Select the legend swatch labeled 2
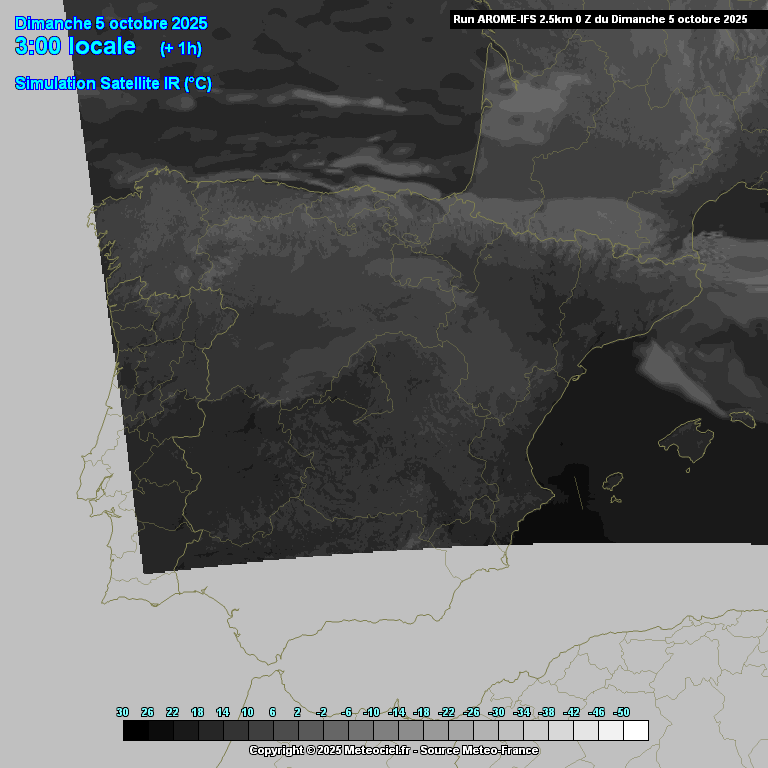 pyautogui.click(x=311, y=731)
